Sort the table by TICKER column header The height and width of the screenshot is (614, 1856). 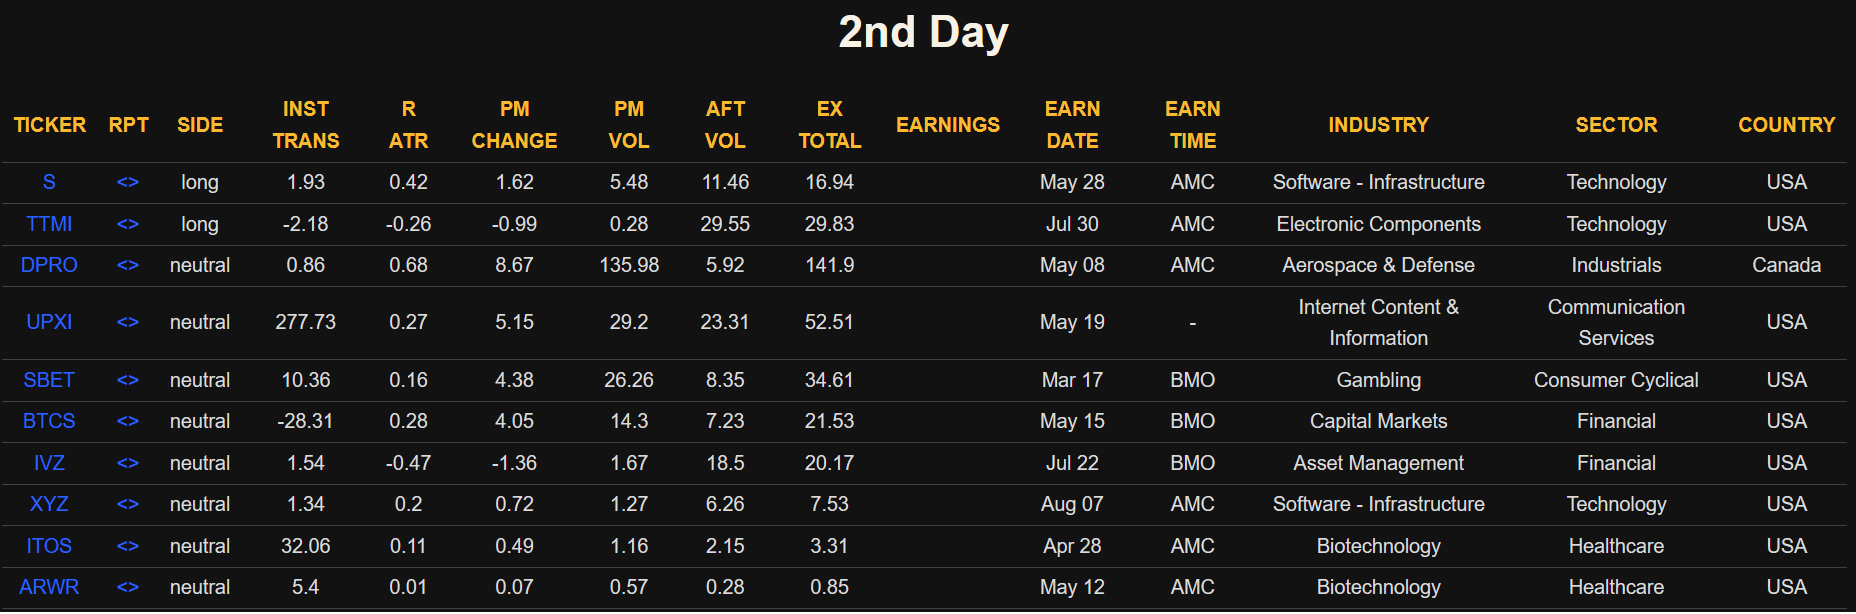(50, 125)
